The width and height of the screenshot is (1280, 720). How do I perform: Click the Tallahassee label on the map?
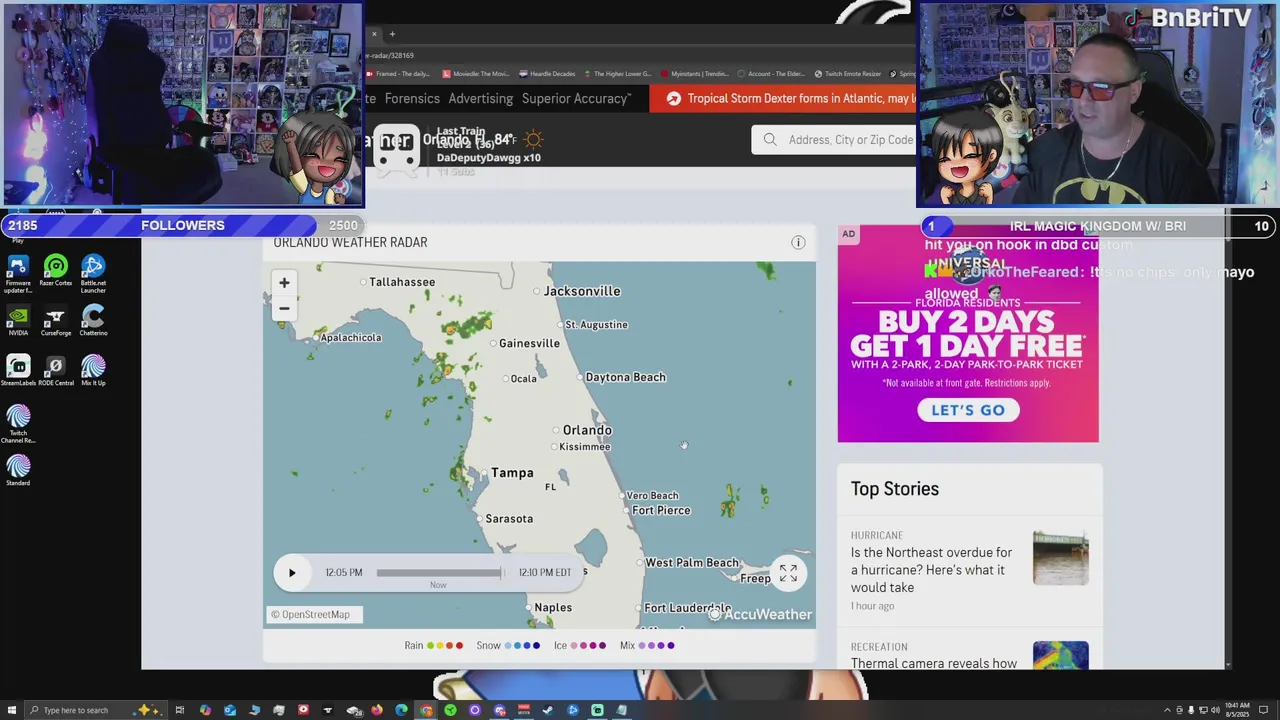tap(402, 282)
